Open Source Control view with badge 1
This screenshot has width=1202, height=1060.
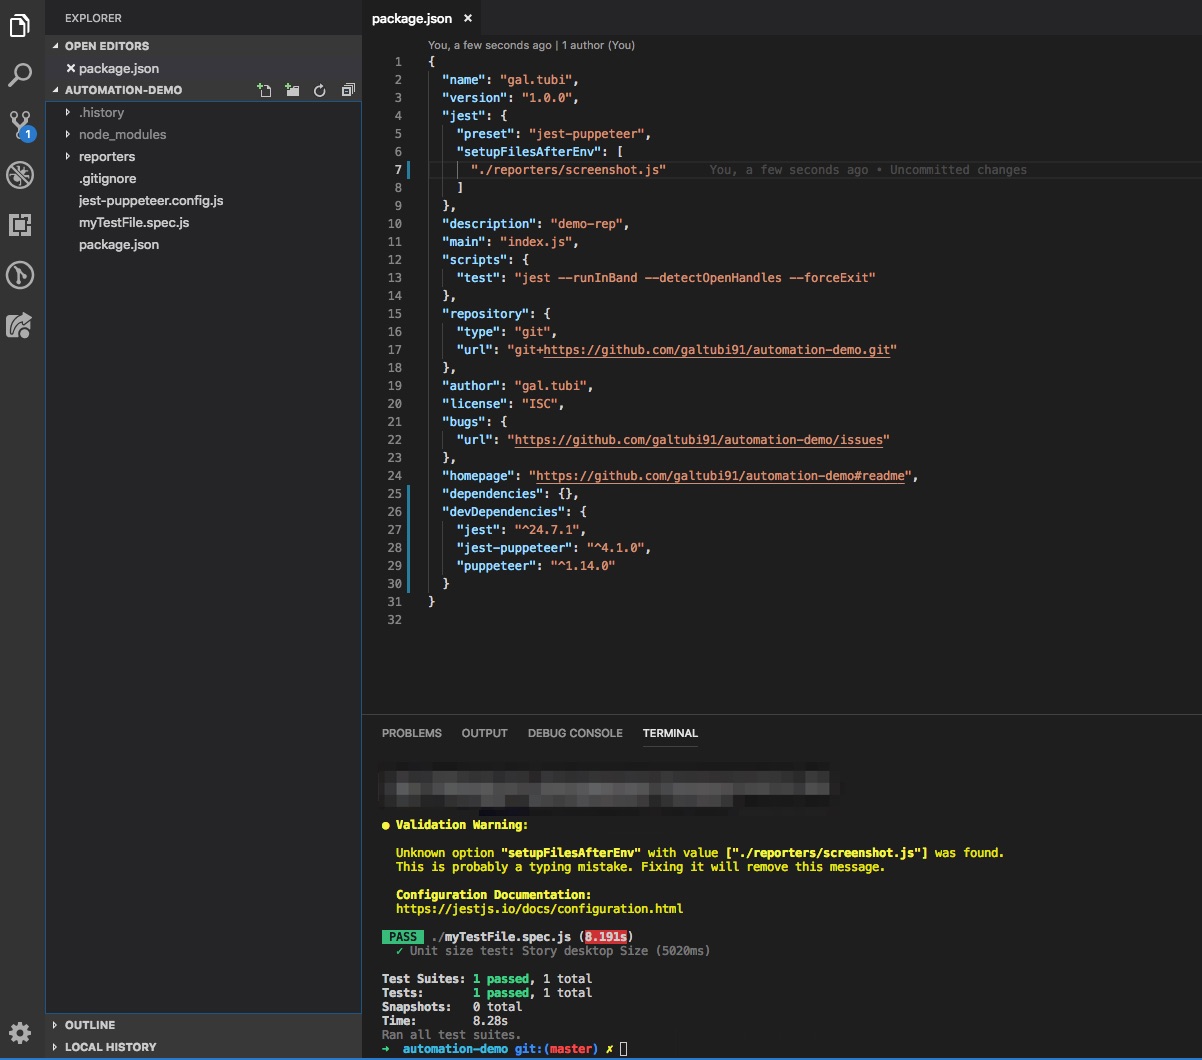20,125
